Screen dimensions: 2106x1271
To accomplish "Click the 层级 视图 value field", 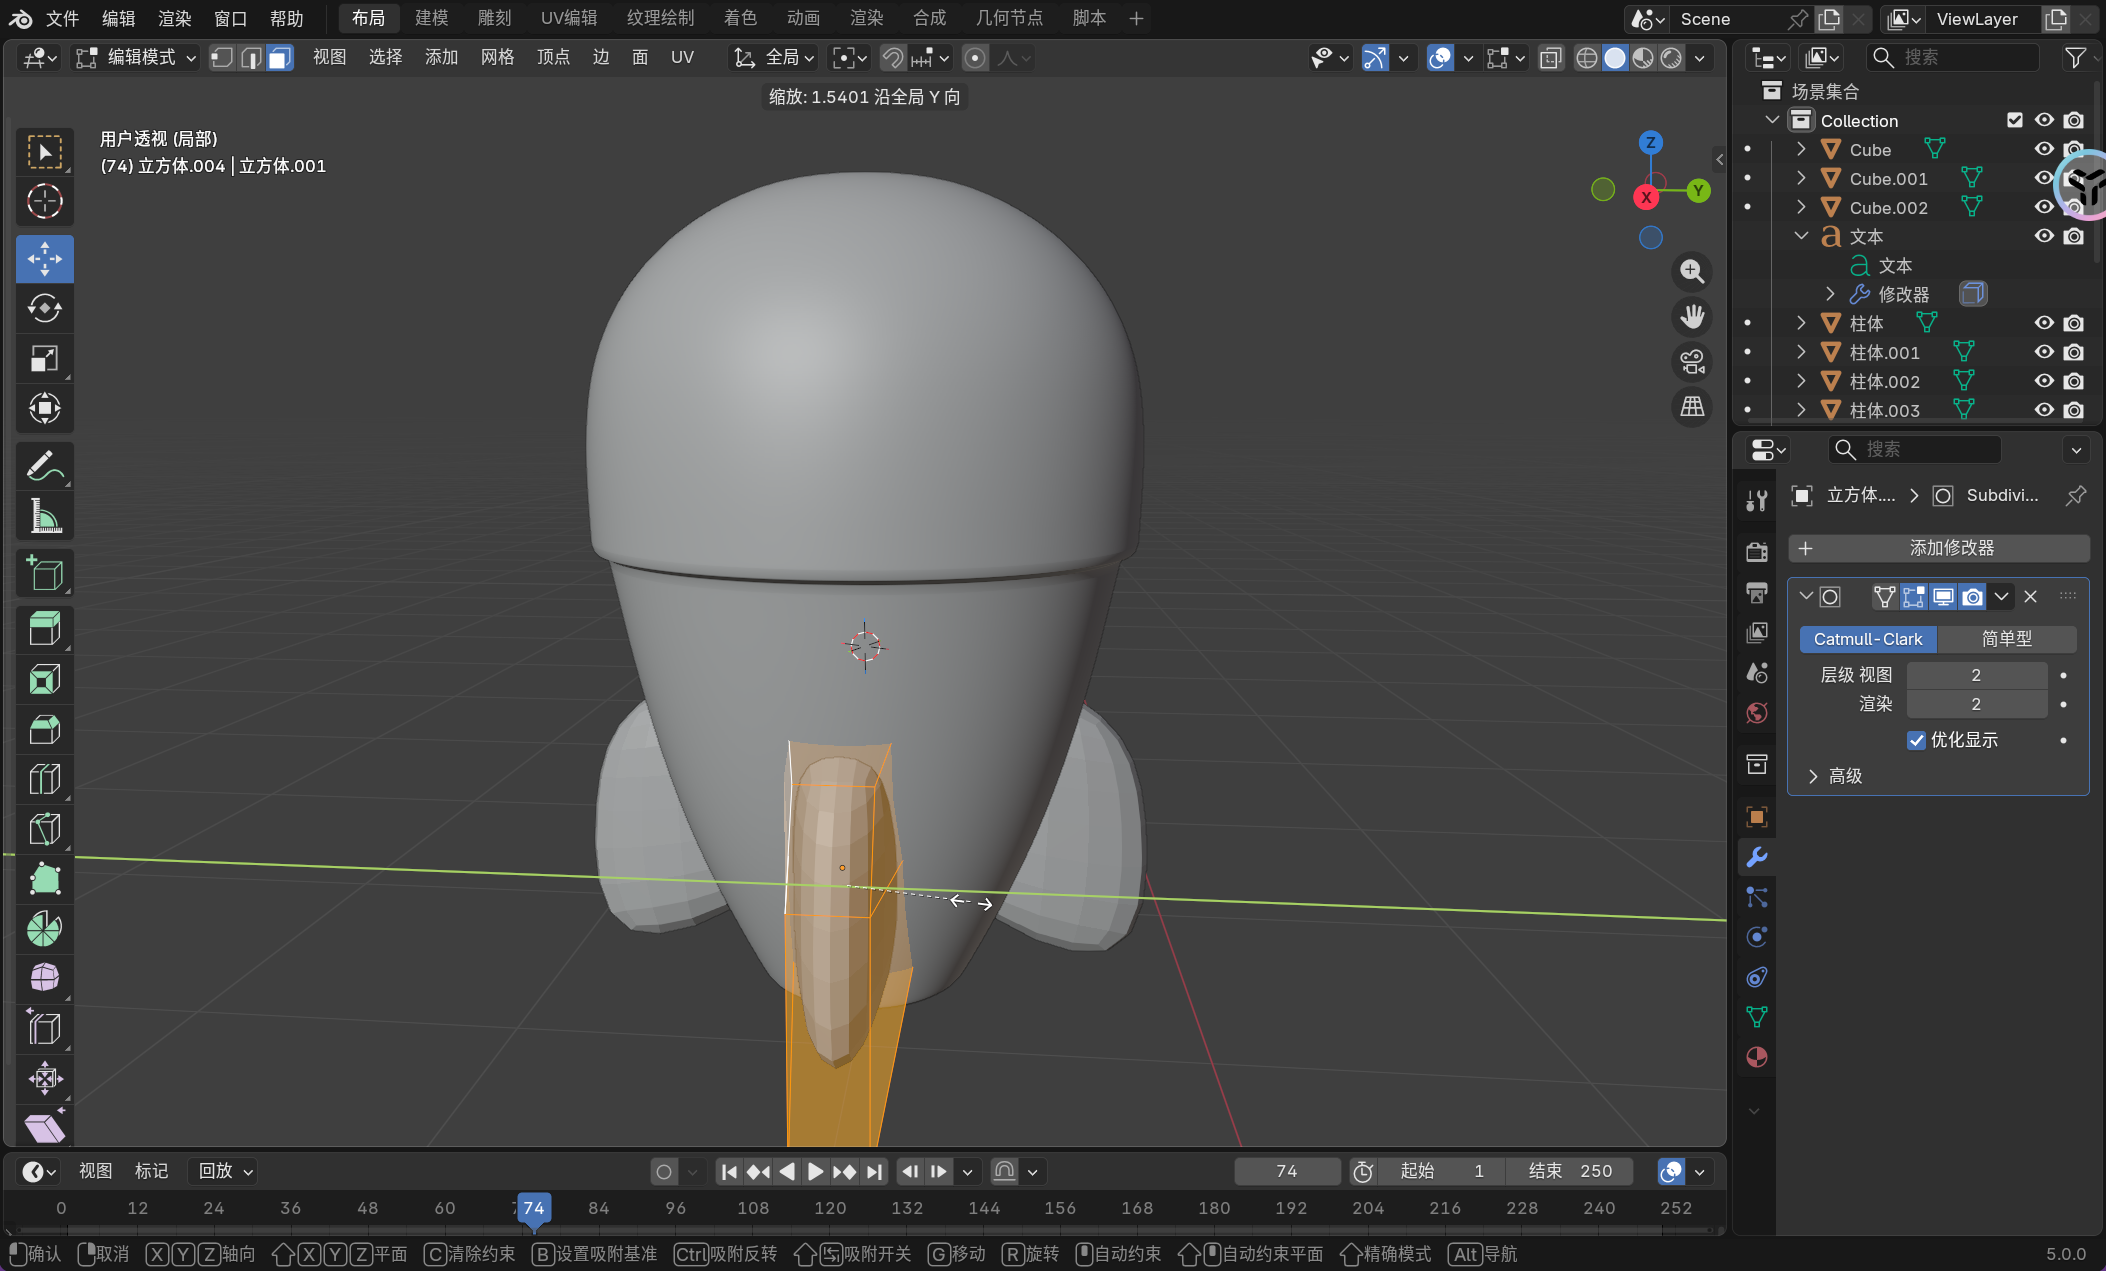I will (1975, 675).
